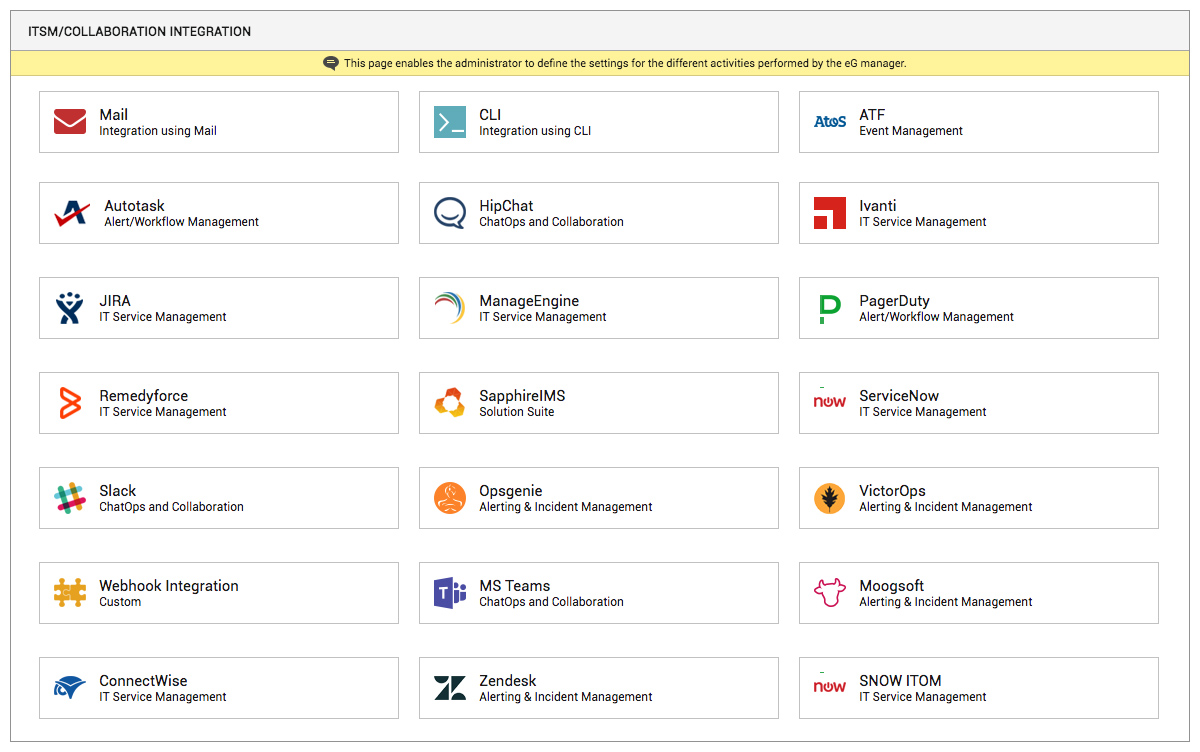
Task: Click 'ChatOps and Collaboration' under Slack
Action: [171, 507]
